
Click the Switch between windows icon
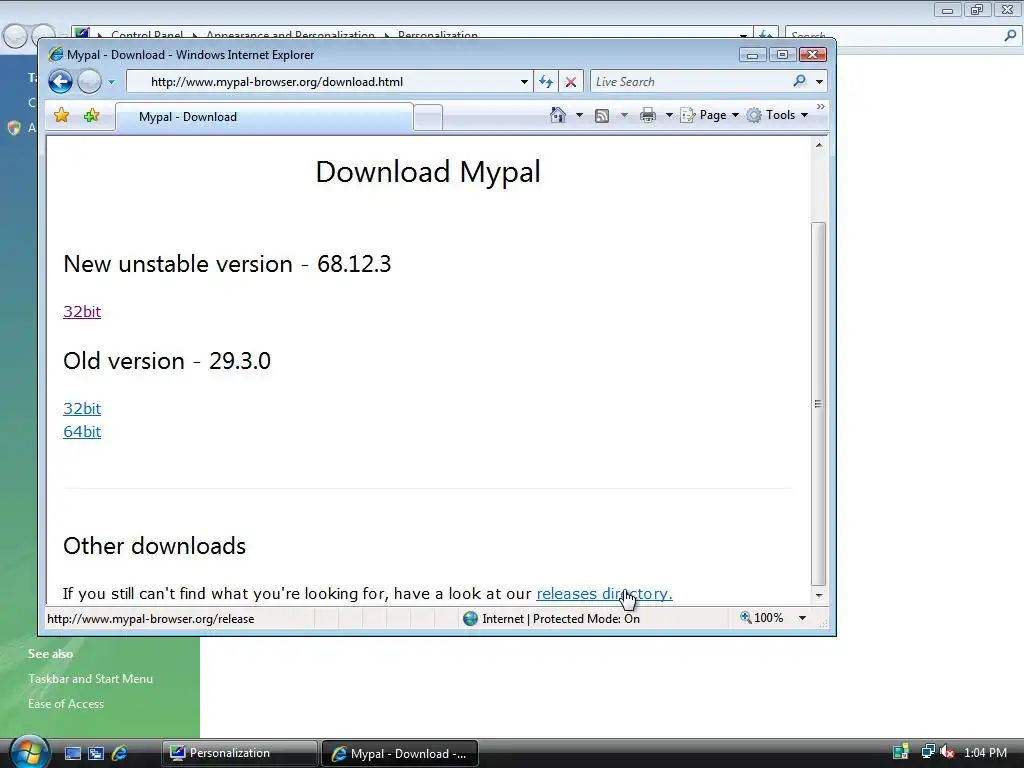tap(96, 754)
